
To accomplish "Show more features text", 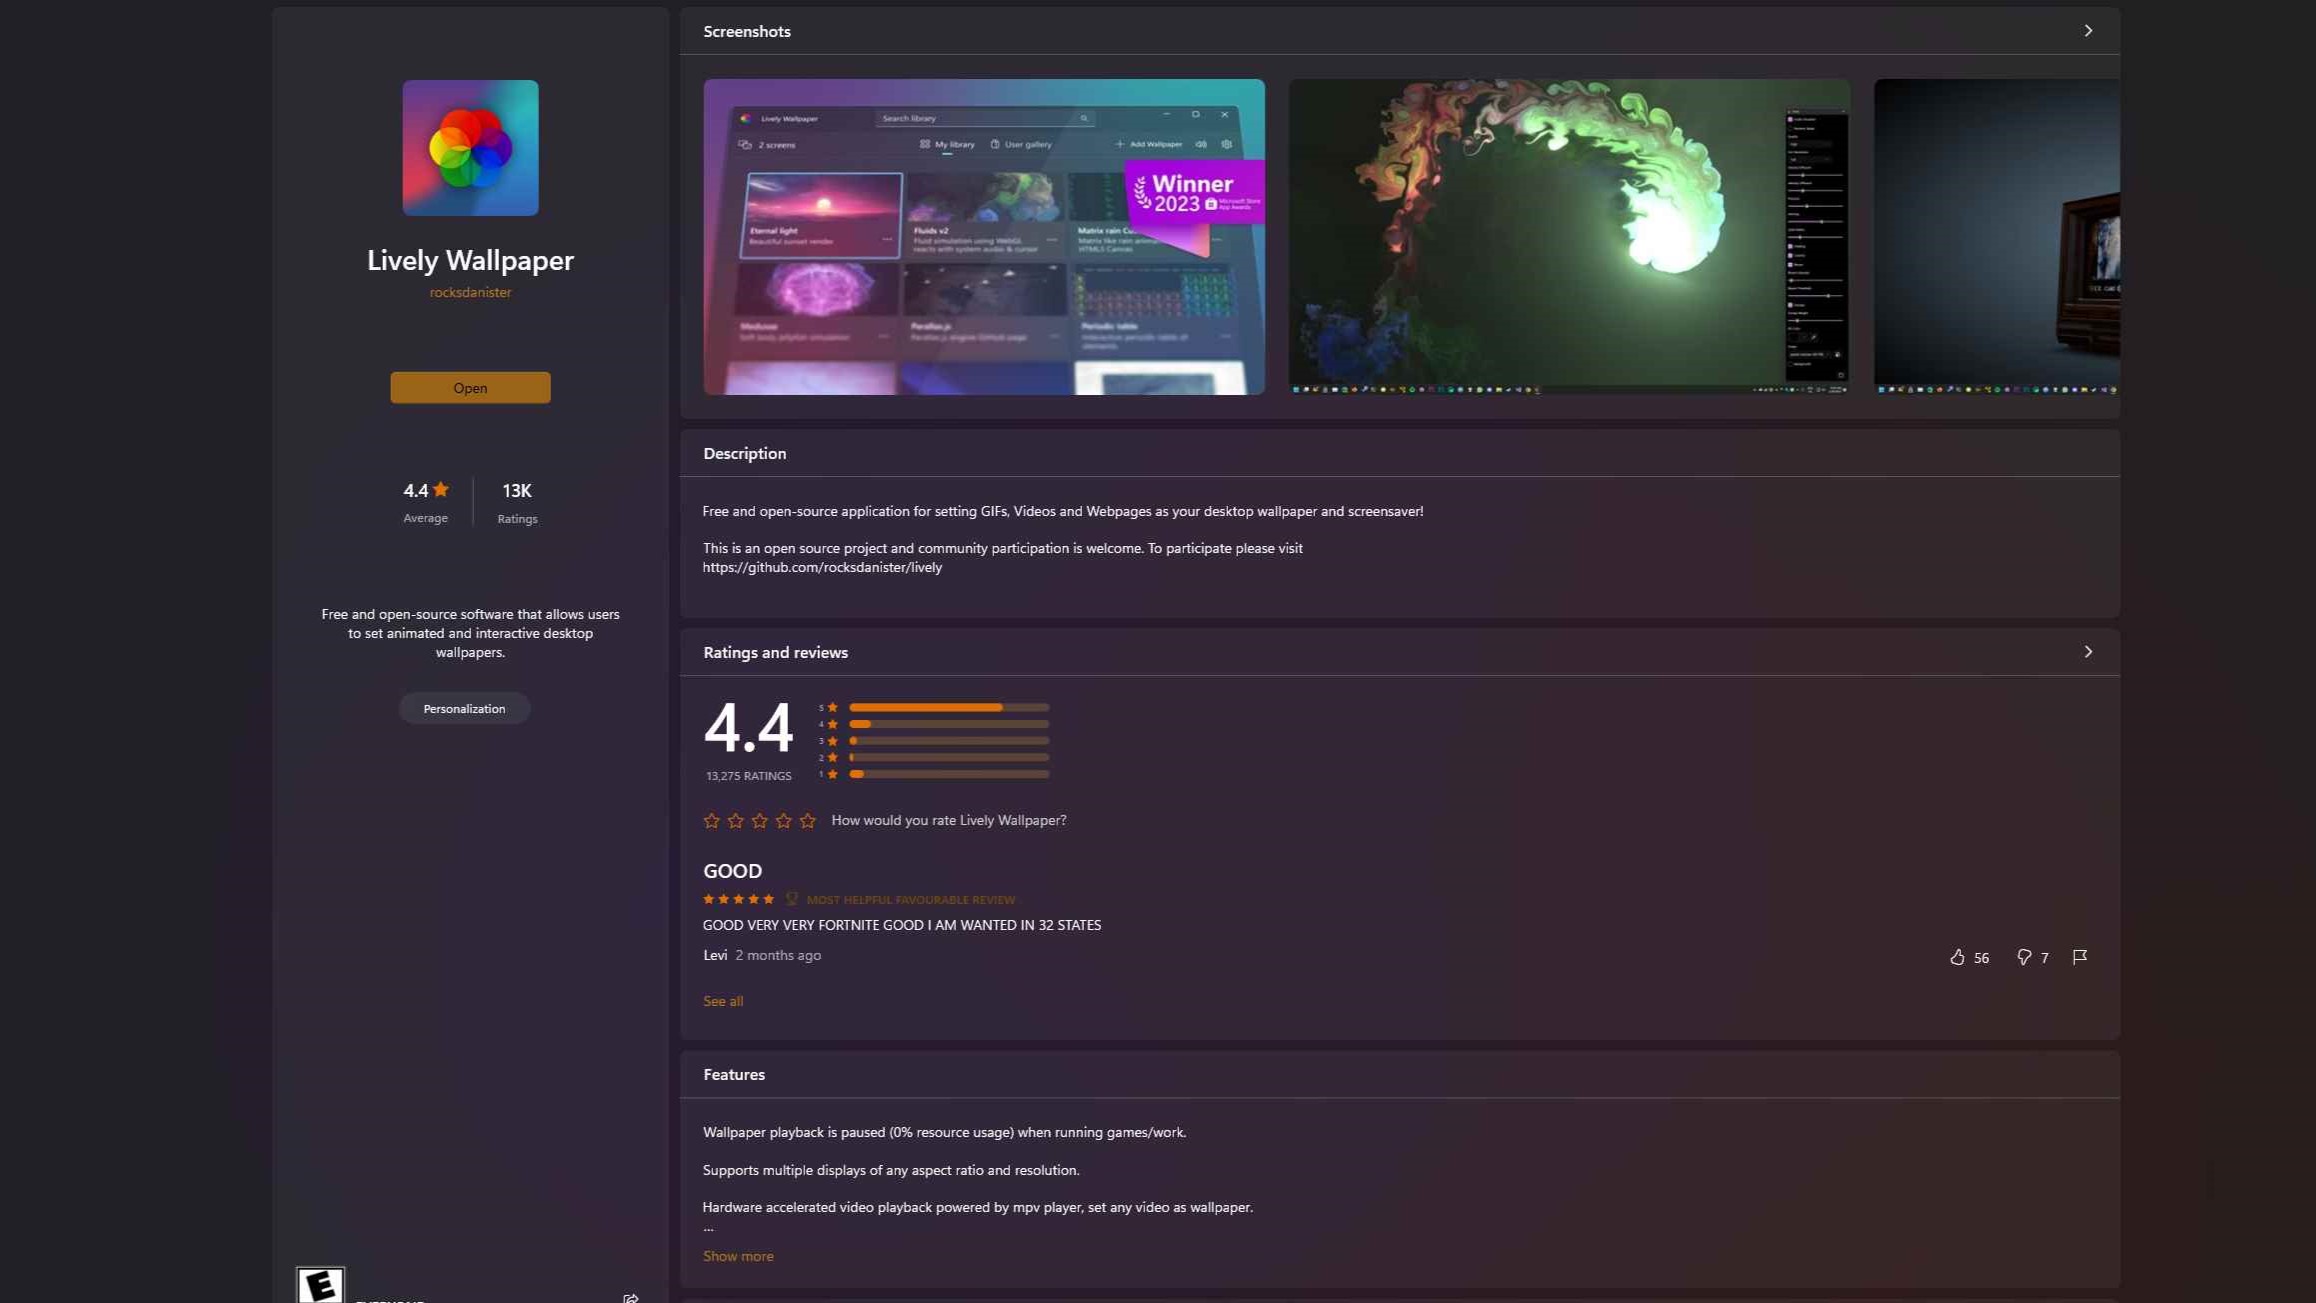I will pos(737,1256).
